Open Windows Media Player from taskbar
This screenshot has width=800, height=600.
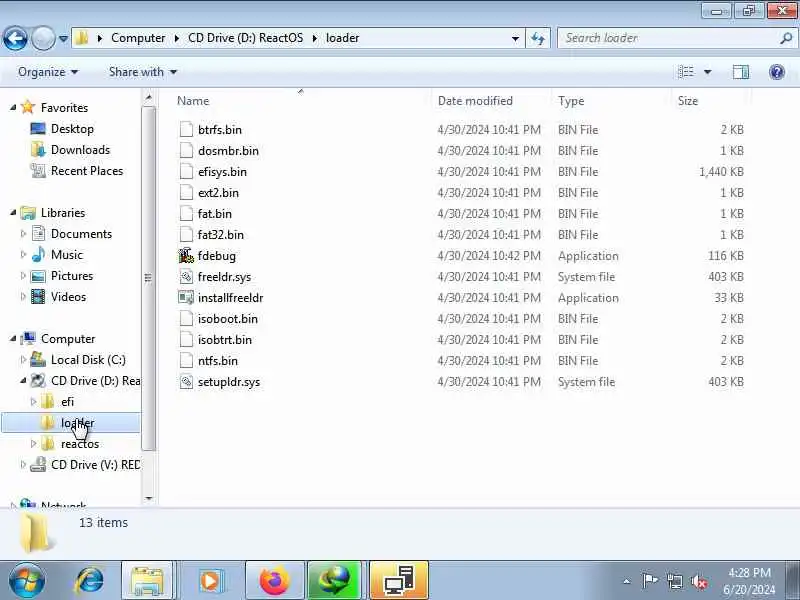(x=209, y=581)
